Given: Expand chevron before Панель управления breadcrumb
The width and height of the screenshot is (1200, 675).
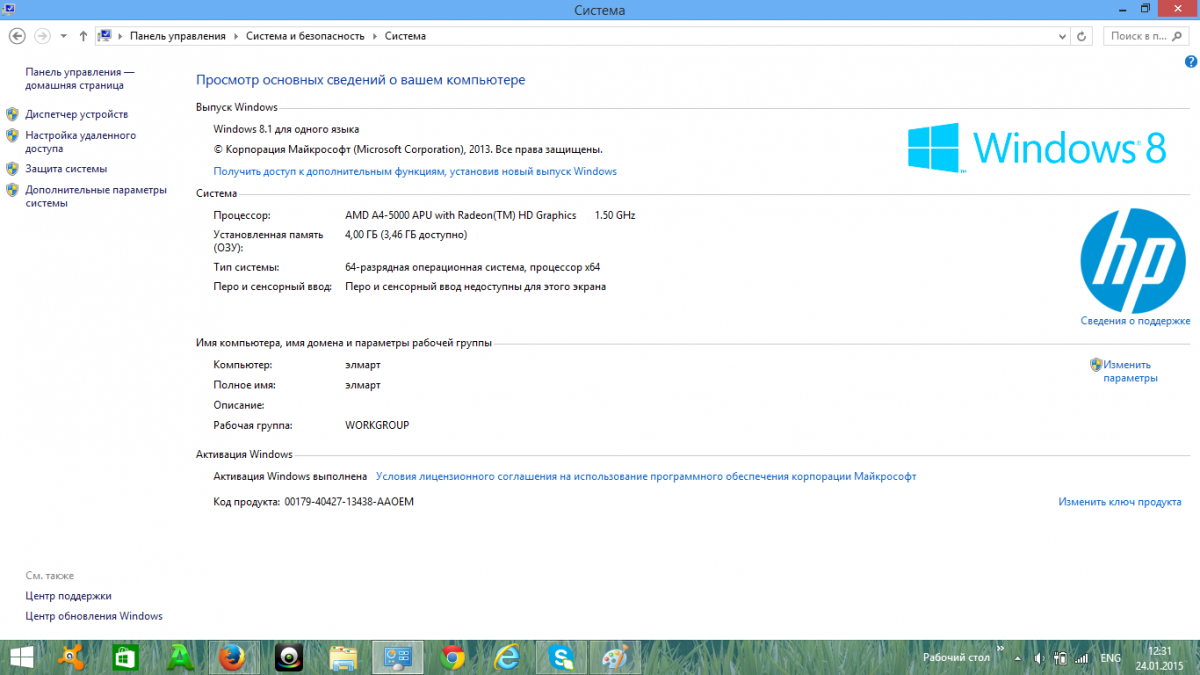Looking at the screenshot, I should click(120, 36).
